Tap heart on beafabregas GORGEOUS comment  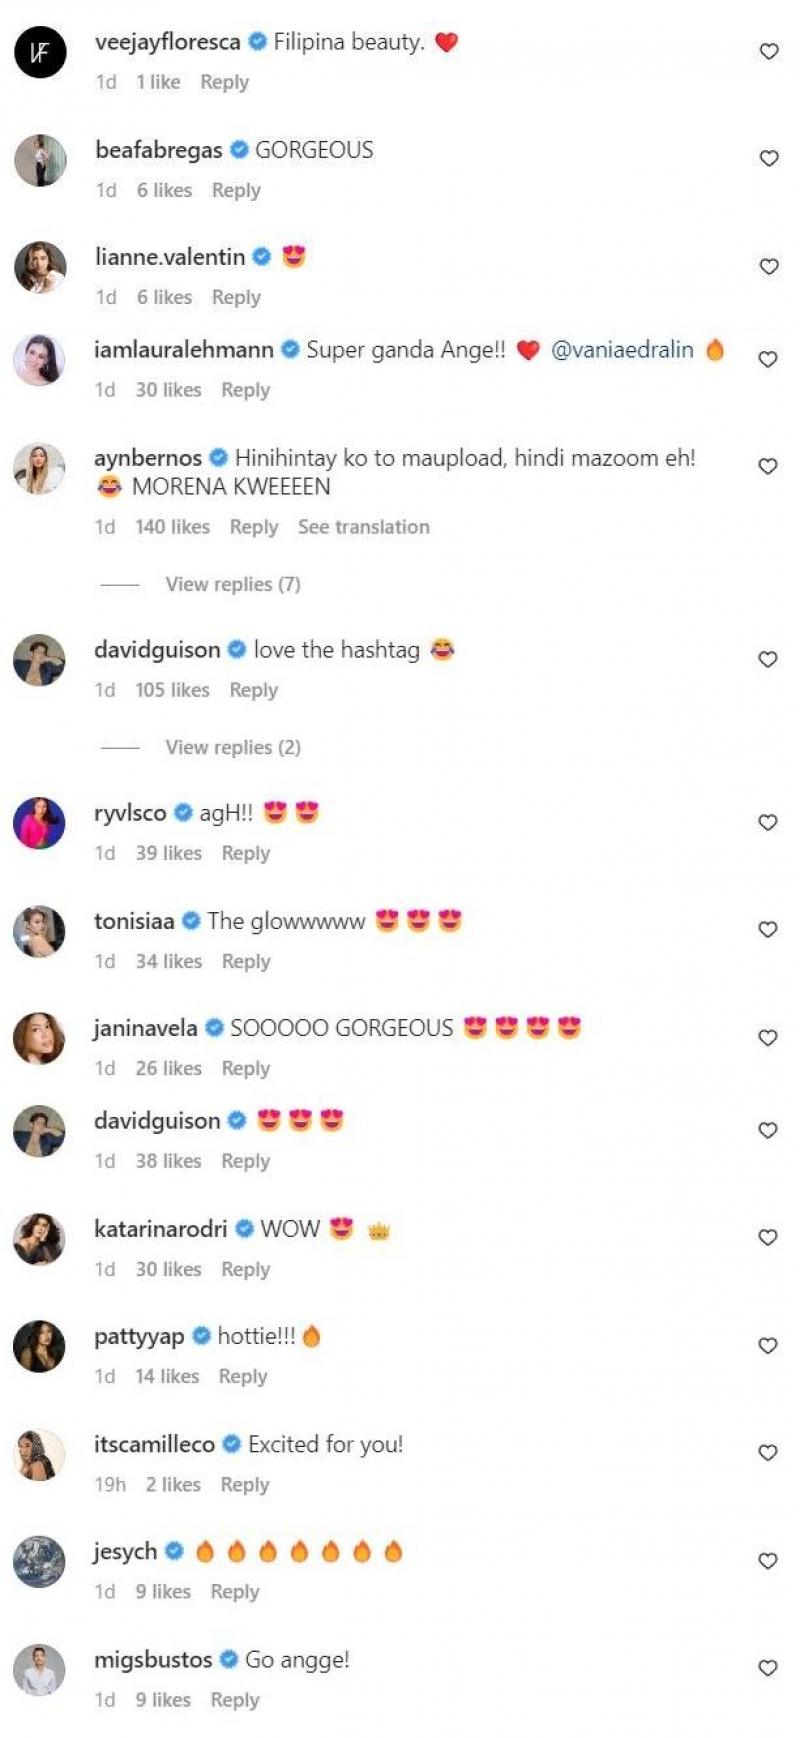point(769,158)
